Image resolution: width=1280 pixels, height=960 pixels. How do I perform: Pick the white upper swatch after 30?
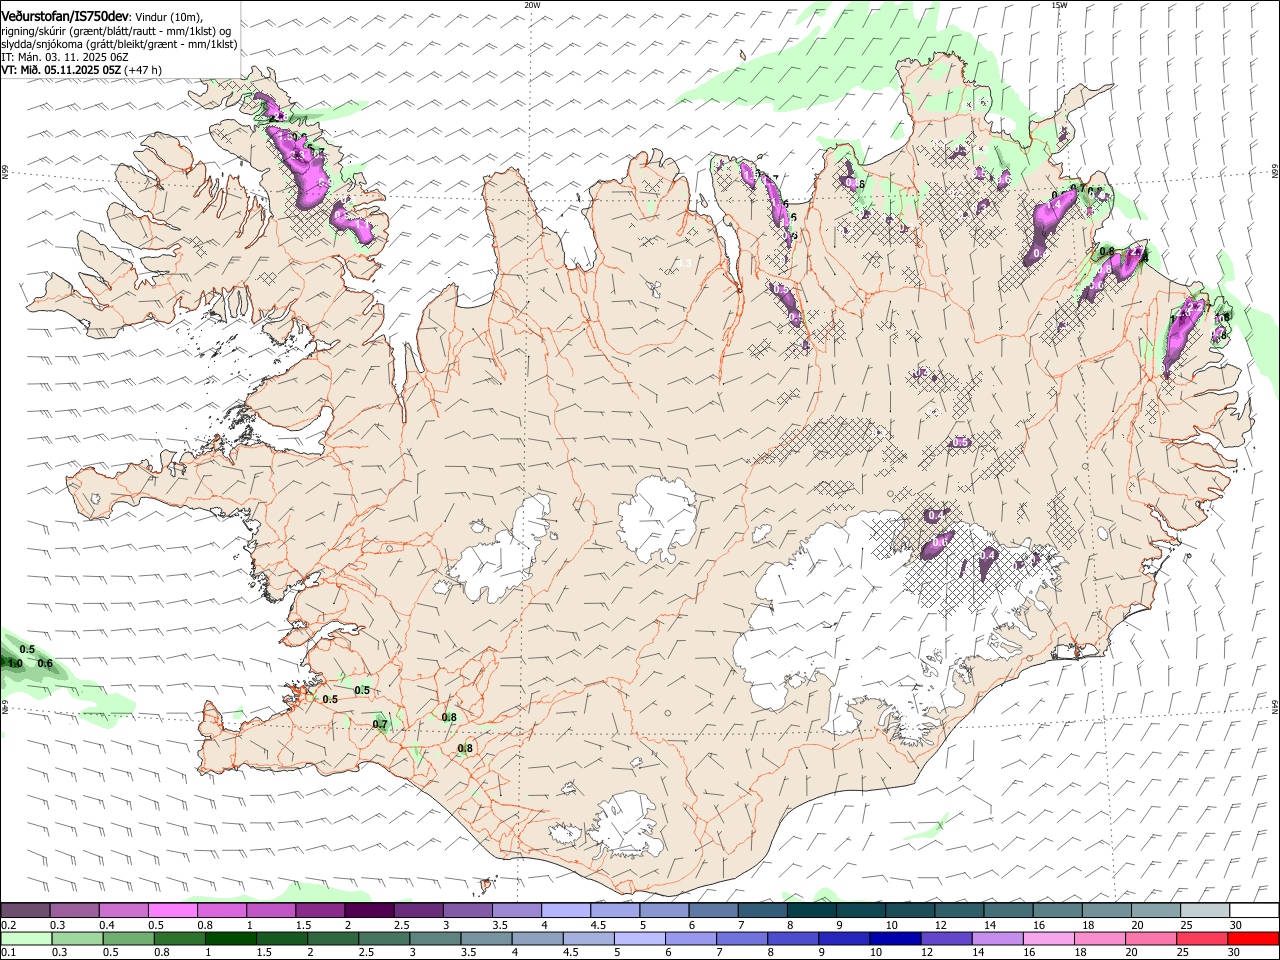click(1254, 911)
